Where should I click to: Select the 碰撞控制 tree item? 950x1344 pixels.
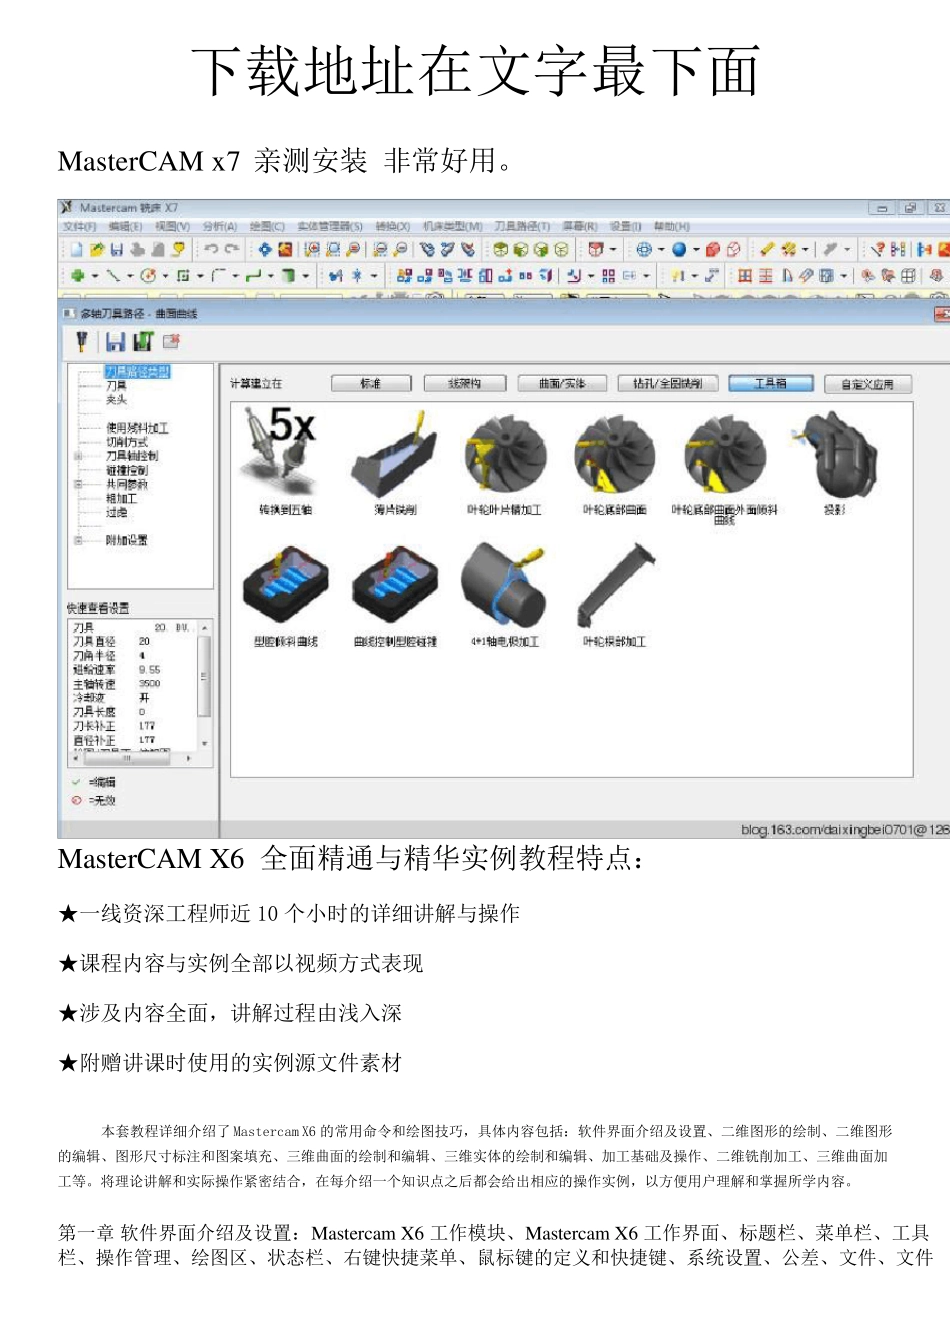tap(127, 470)
